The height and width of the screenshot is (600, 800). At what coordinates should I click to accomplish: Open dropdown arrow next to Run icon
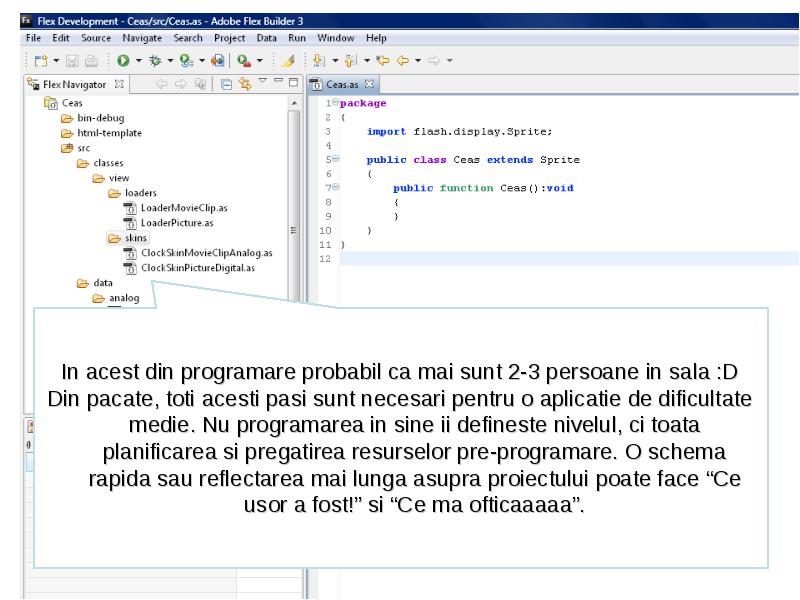click(138, 61)
